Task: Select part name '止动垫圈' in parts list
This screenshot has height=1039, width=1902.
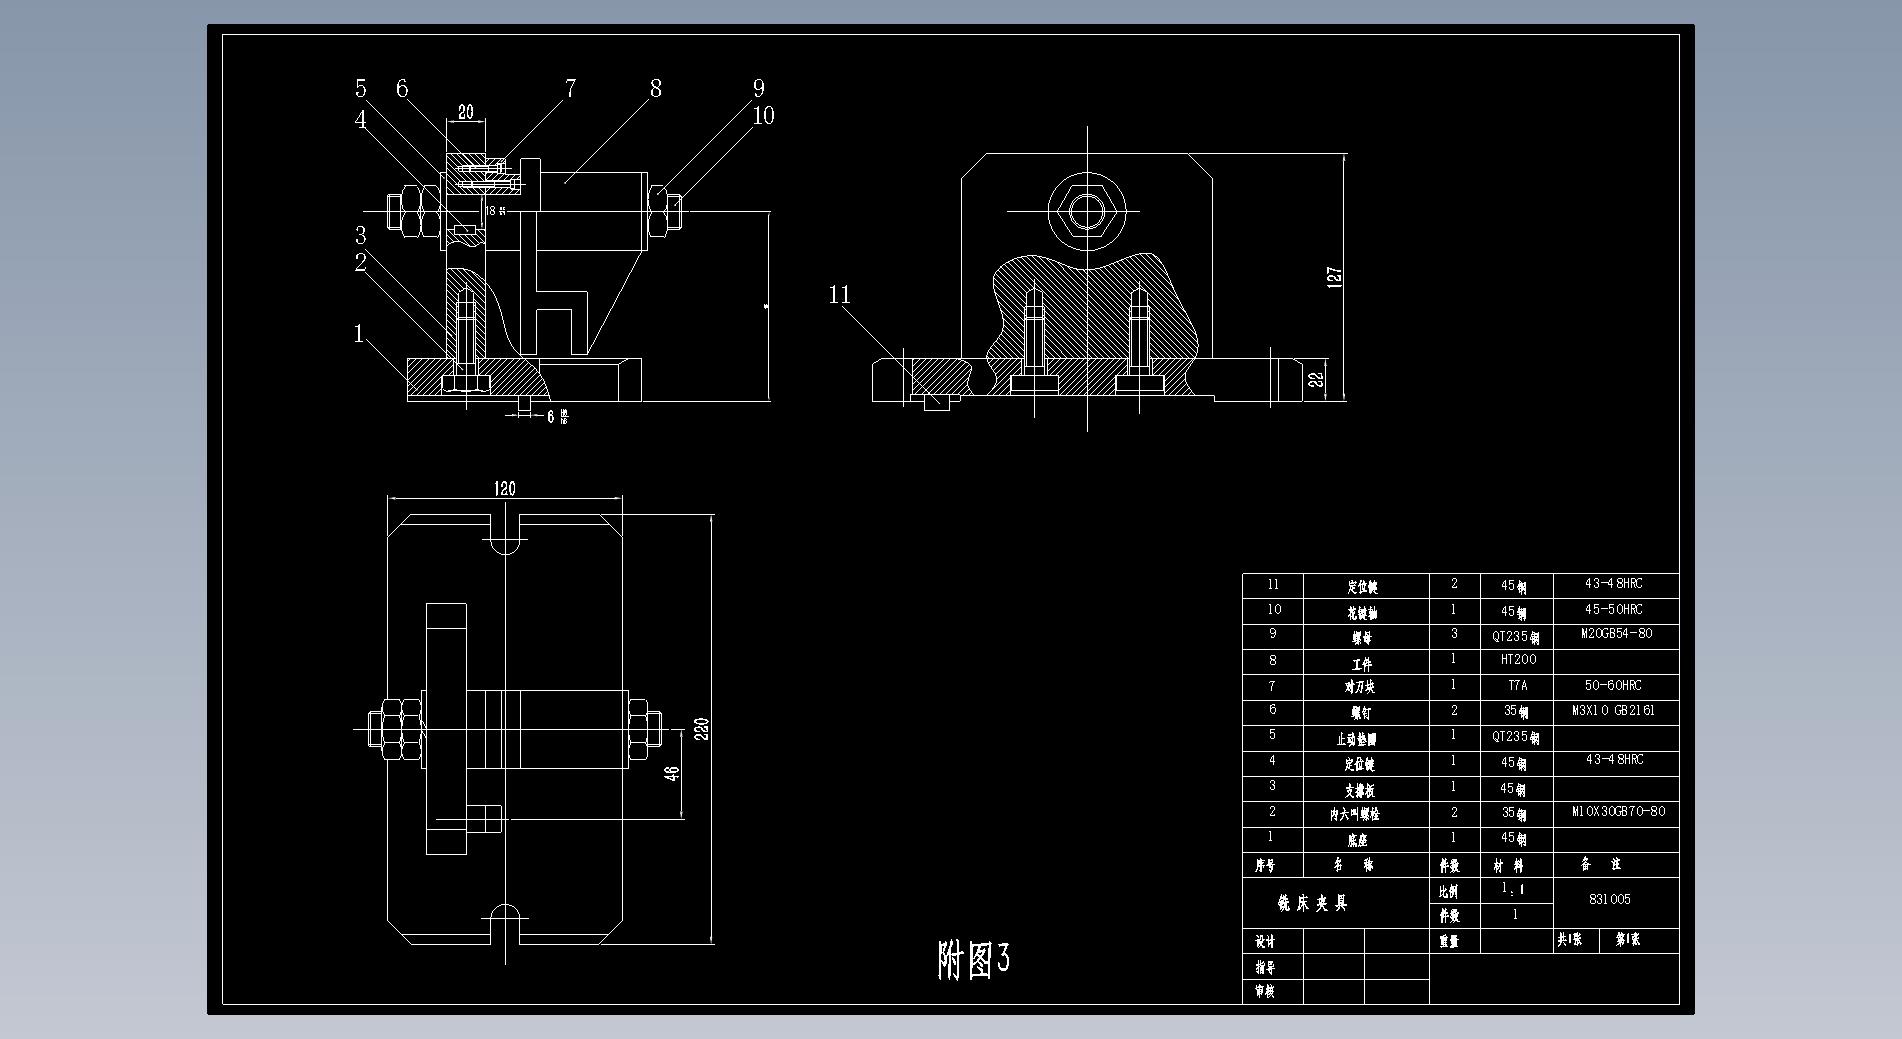Action: pyautogui.click(x=1356, y=739)
